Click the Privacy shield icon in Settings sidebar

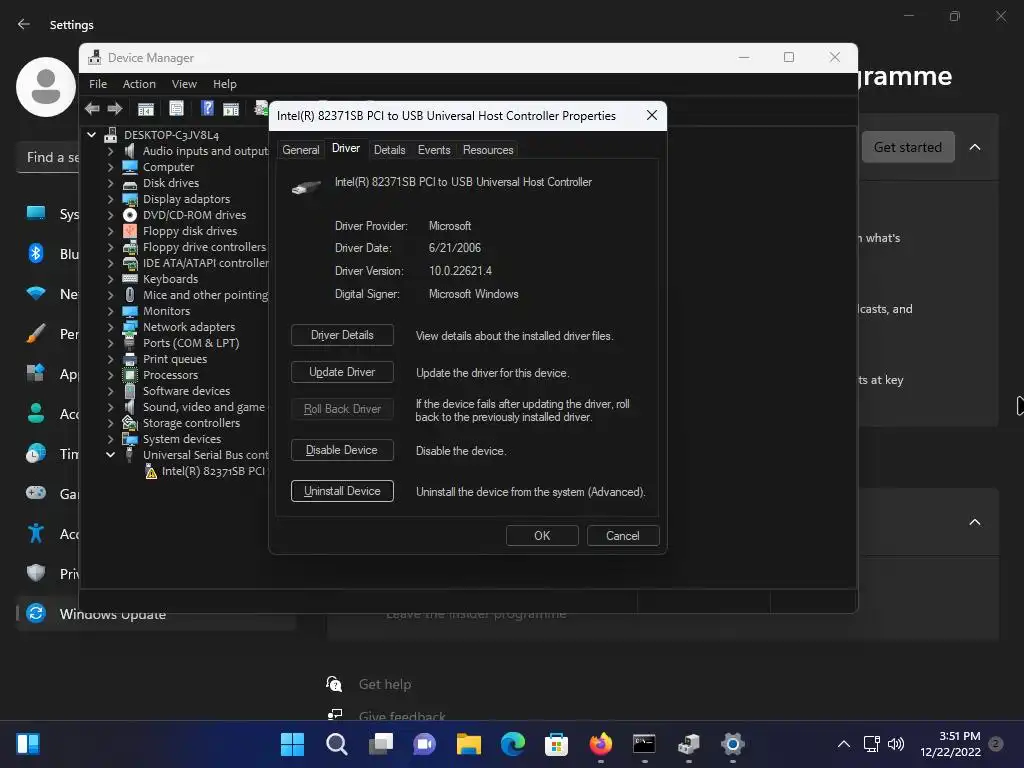pyautogui.click(x=36, y=573)
